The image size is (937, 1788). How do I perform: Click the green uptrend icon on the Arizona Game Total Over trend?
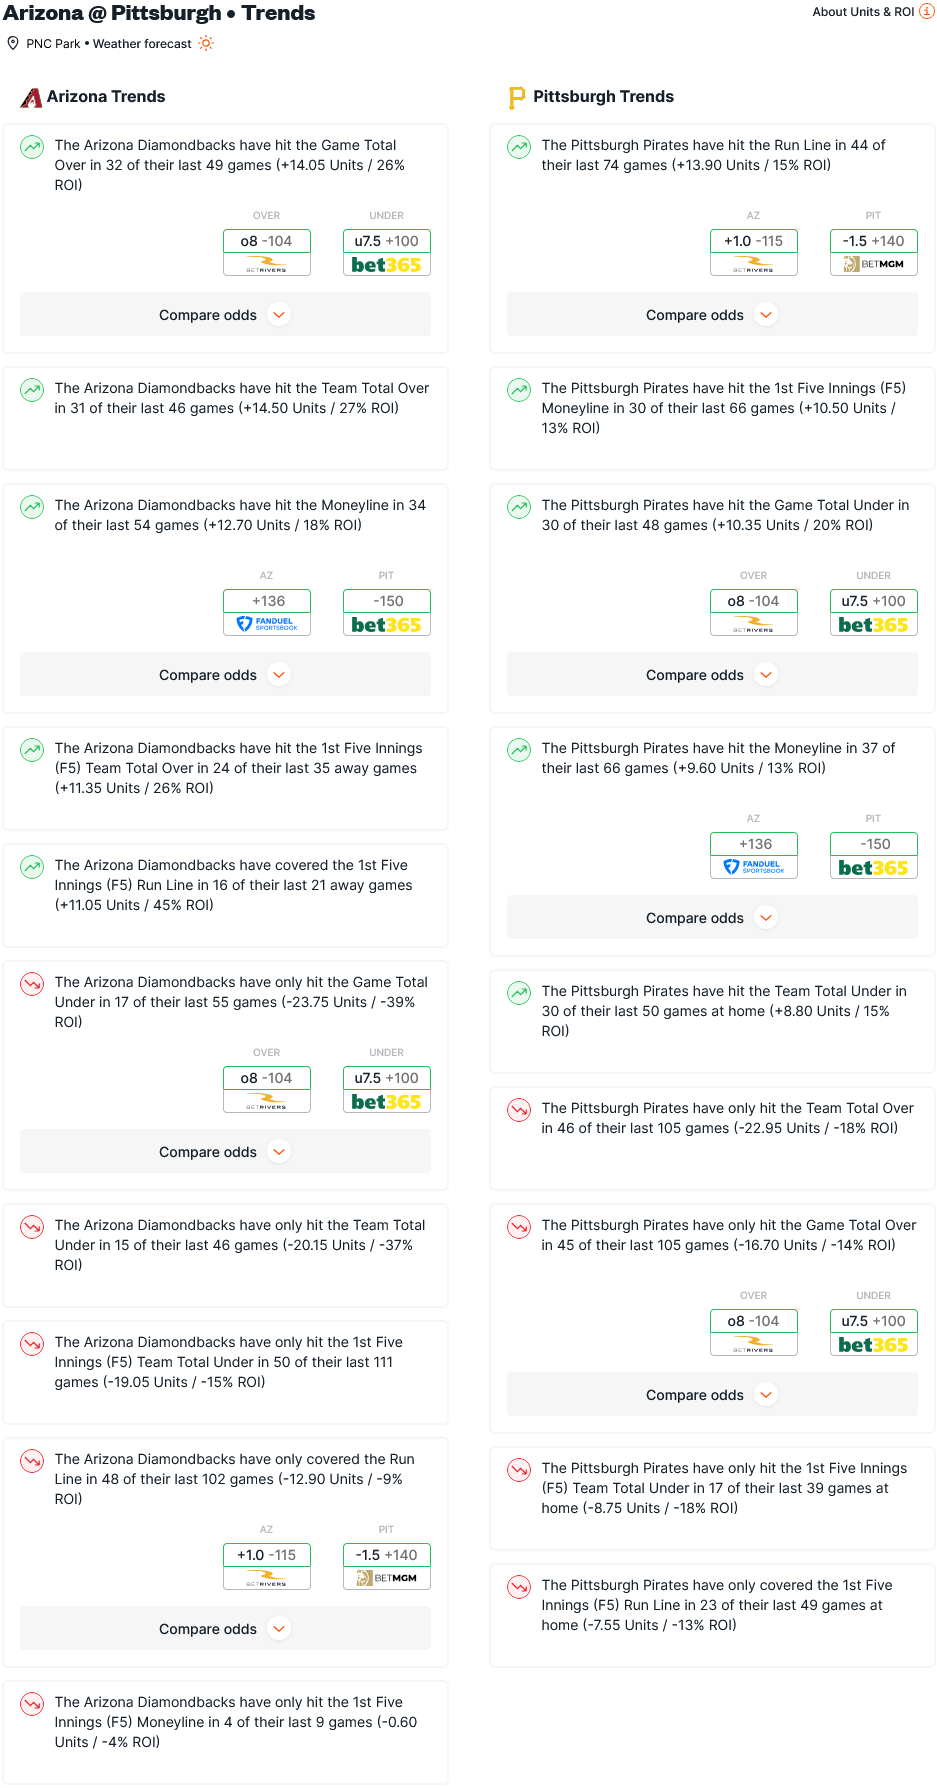click(32, 147)
